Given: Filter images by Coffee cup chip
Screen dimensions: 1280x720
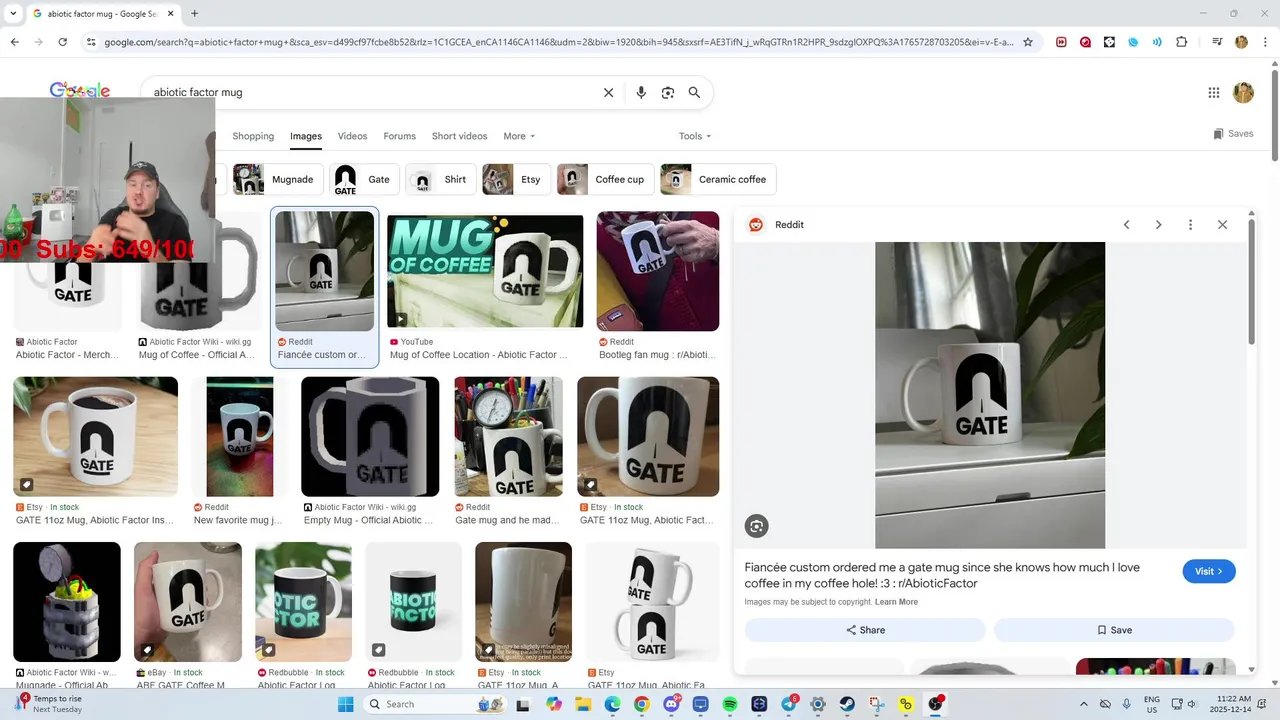Looking at the screenshot, I should 606,179.
